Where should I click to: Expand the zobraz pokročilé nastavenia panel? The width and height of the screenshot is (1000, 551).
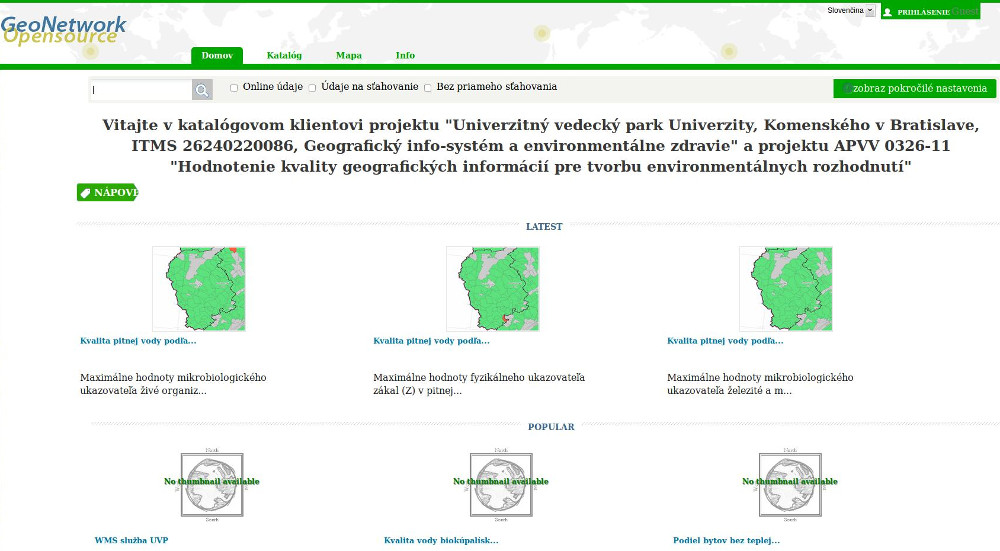[914, 89]
